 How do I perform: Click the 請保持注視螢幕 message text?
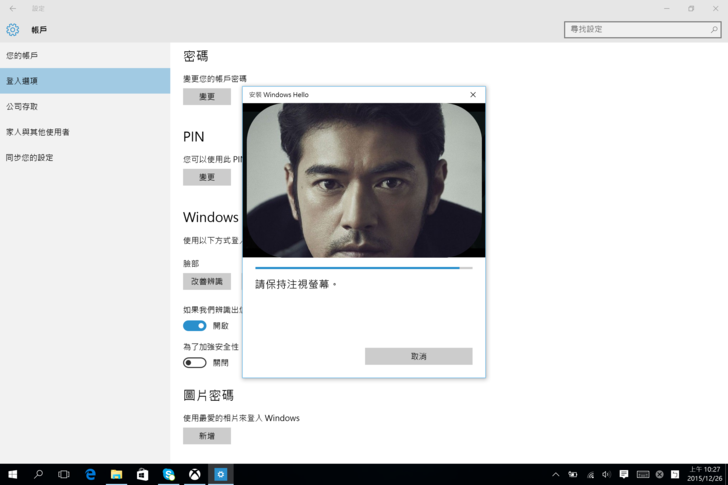(x=296, y=284)
